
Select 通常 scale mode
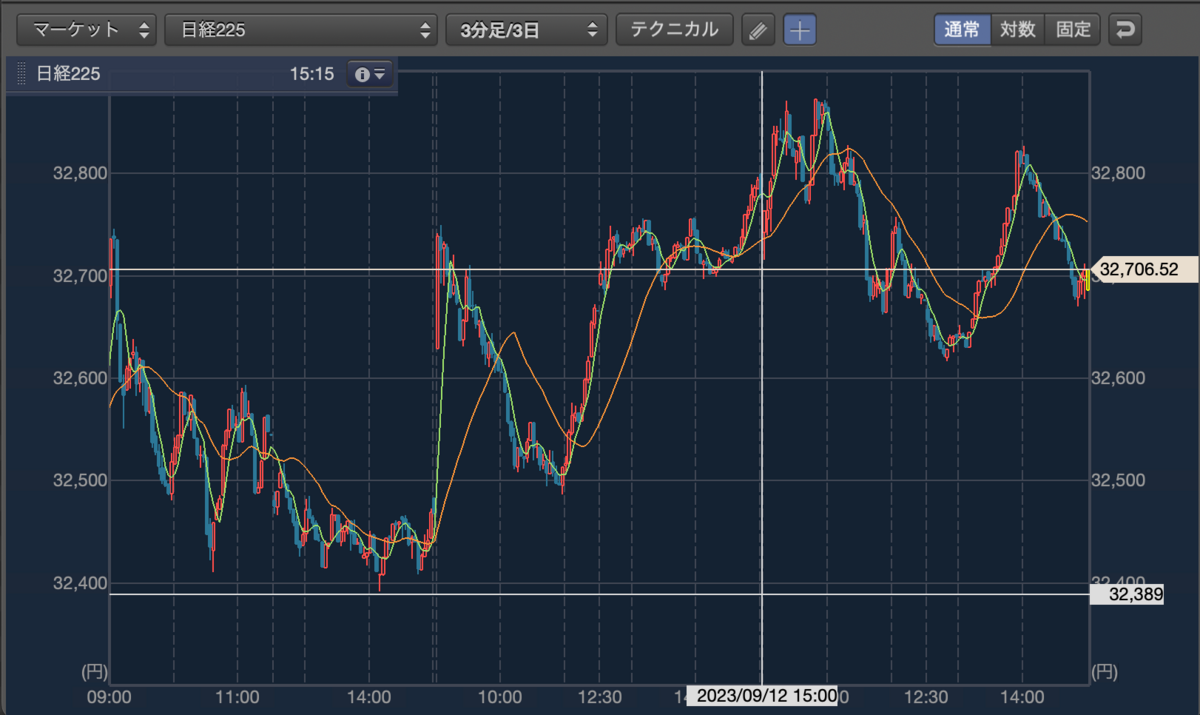click(963, 29)
